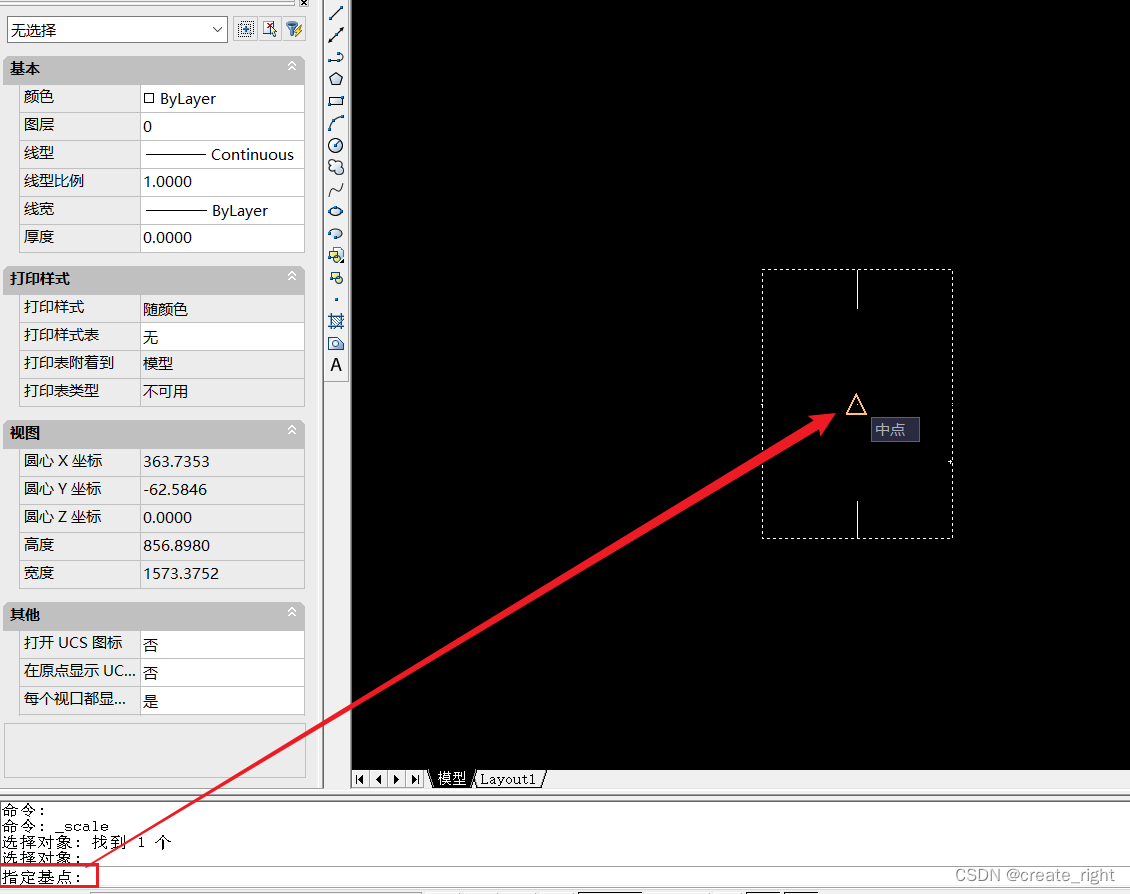Click the 圆心 Y 坐标 value
1130x894 pixels.
click(x=222, y=491)
